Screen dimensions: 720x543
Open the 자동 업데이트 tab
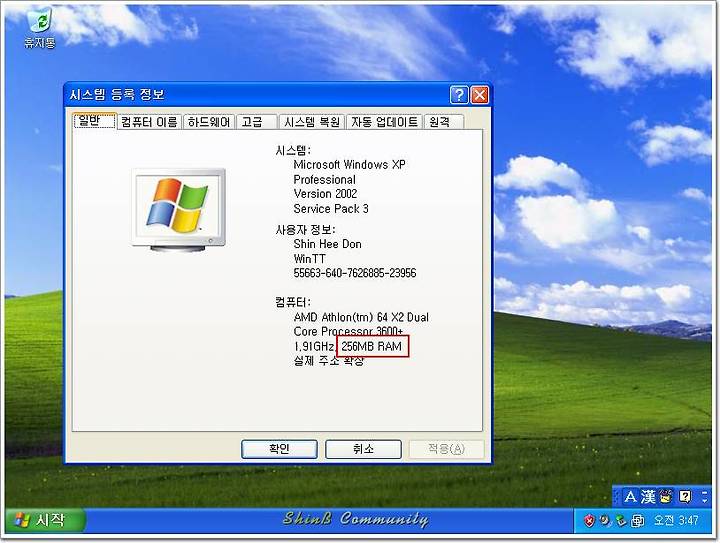384,122
